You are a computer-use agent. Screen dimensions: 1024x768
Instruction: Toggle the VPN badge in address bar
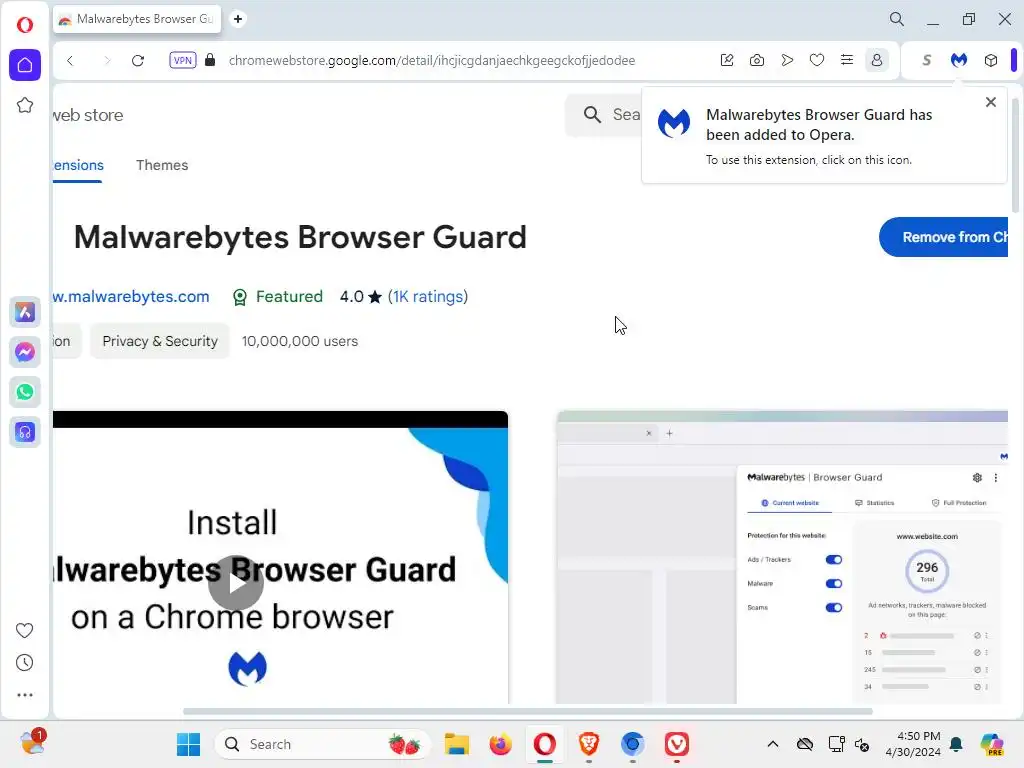pos(183,60)
